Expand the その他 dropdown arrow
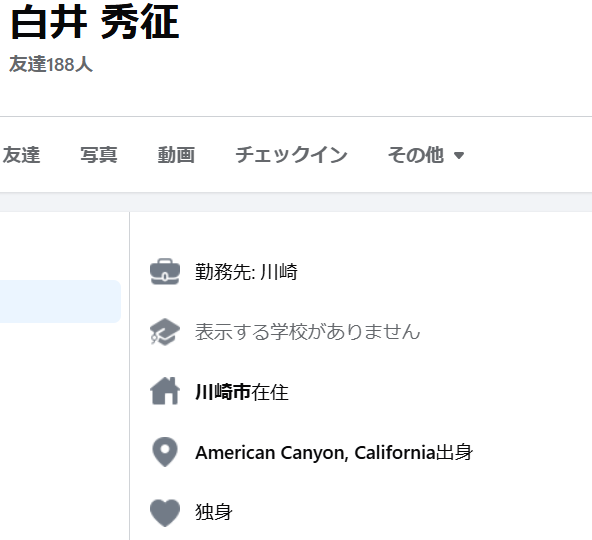 click(459, 155)
